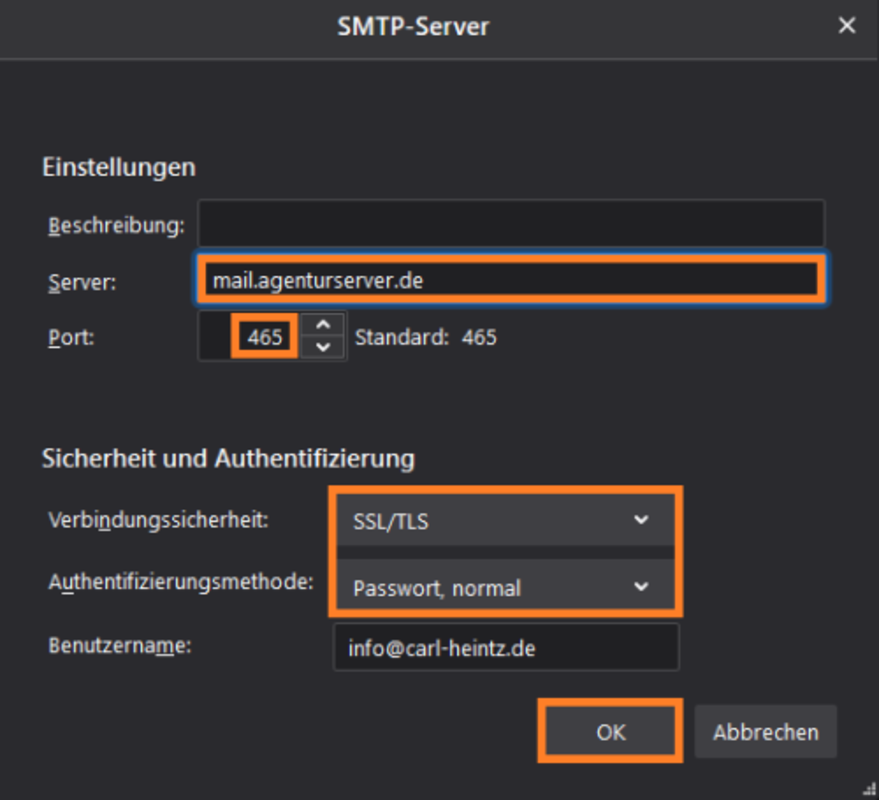Expand the Passwort, normal authentication dropdown
The image size is (879, 800).
[505, 586]
